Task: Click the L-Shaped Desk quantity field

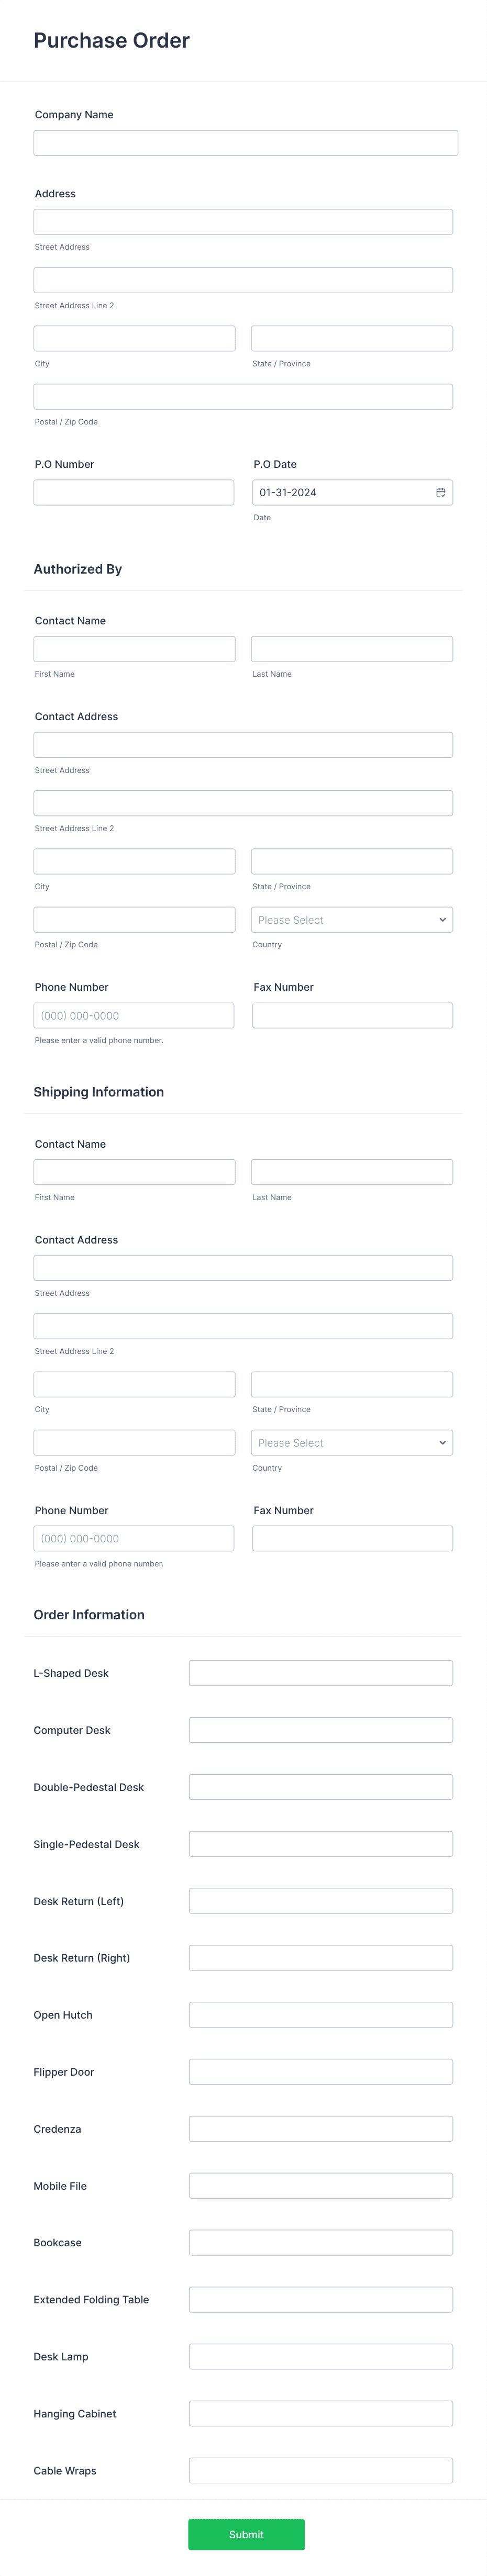Action: coord(321,1673)
